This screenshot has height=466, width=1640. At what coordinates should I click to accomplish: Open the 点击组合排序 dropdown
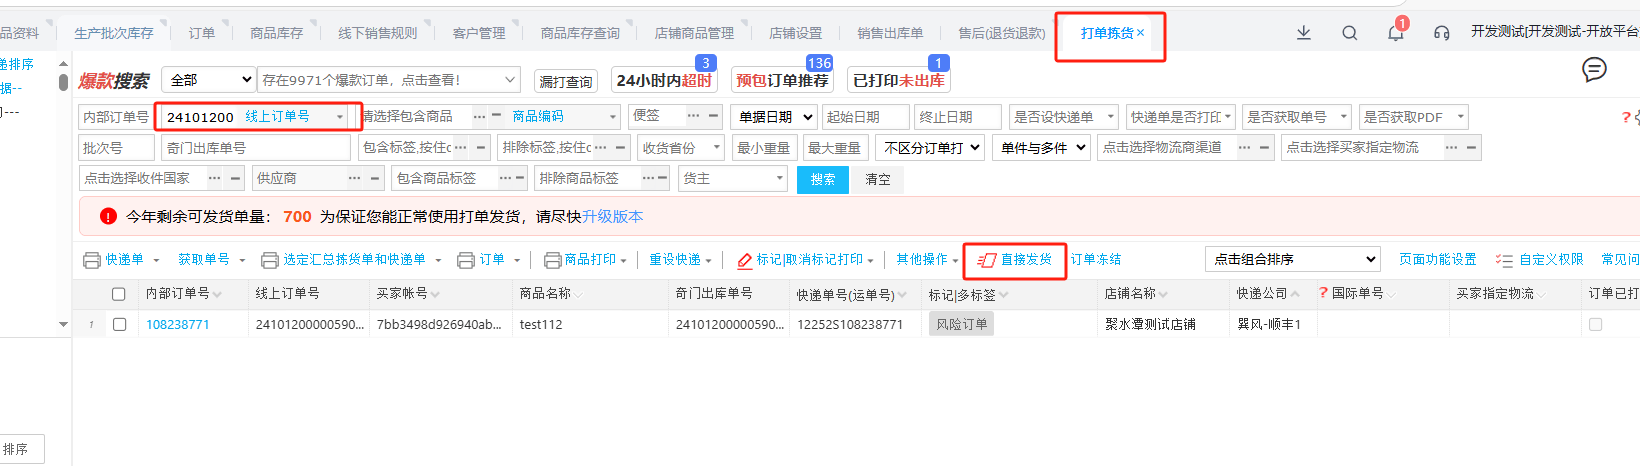(1293, 259)
